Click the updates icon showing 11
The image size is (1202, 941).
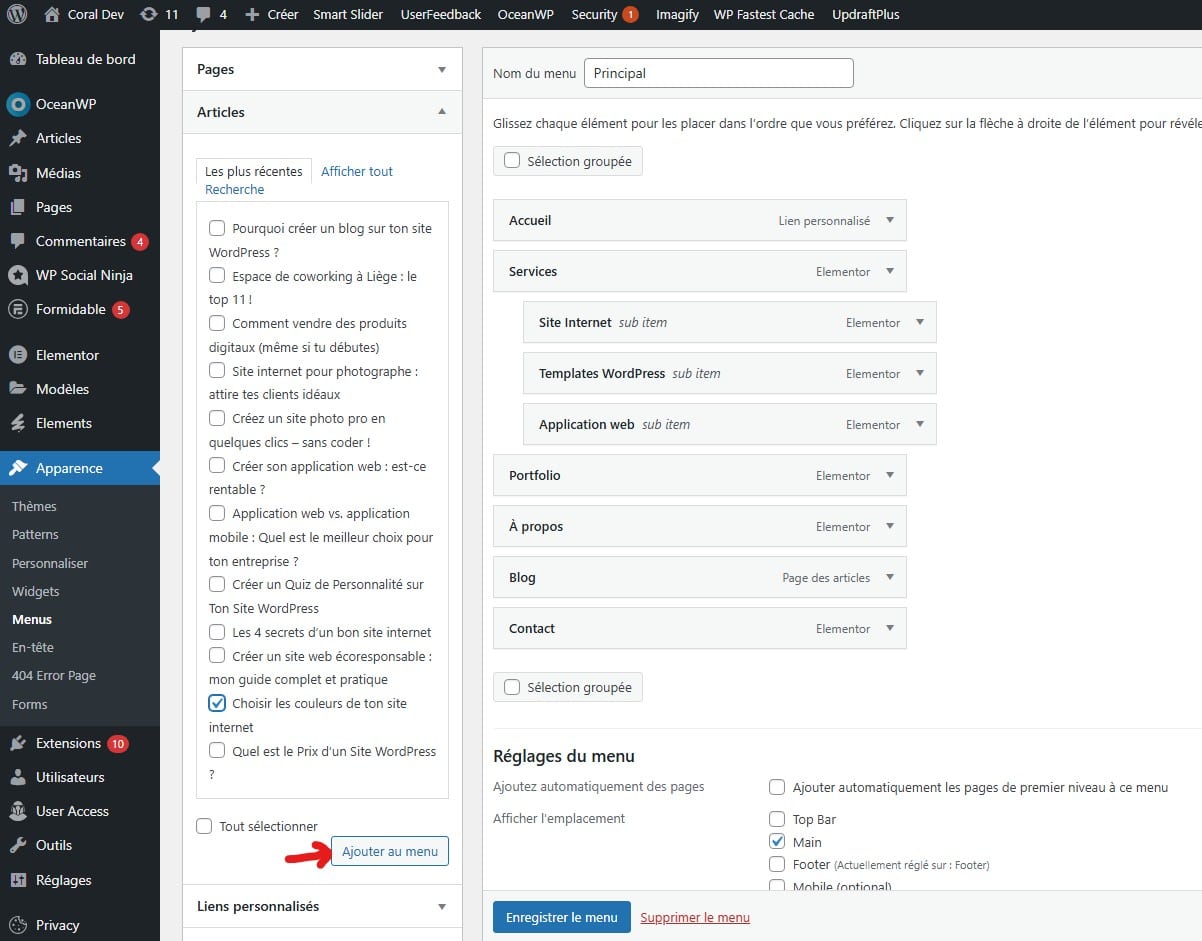[149, 14]
